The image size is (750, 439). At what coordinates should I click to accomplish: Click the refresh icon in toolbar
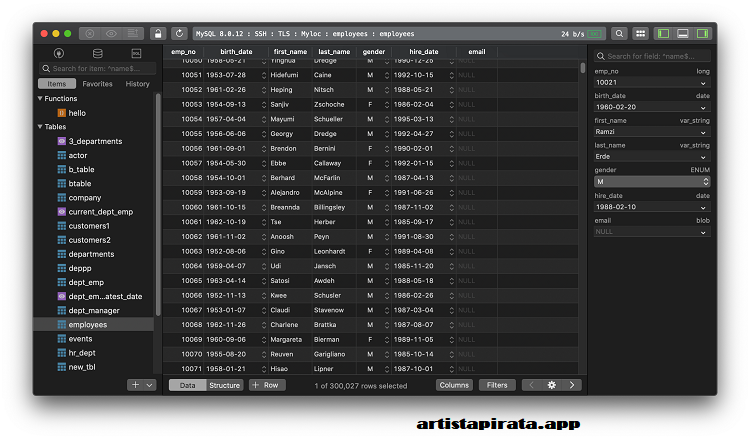(179, 33)
